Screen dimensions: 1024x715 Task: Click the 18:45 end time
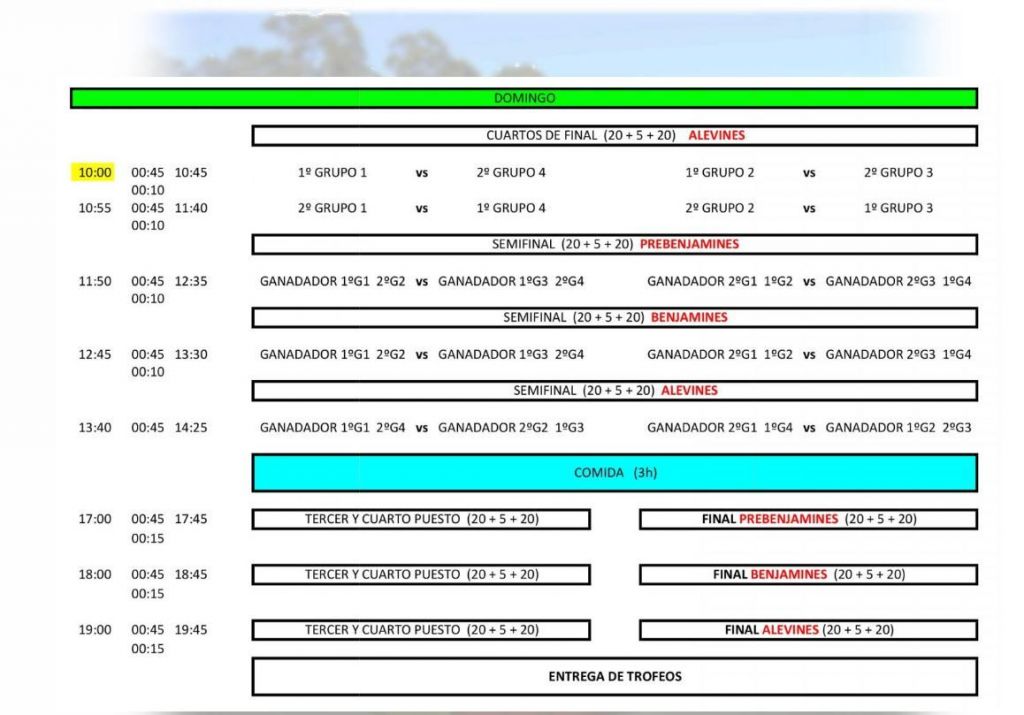(190, 574)
